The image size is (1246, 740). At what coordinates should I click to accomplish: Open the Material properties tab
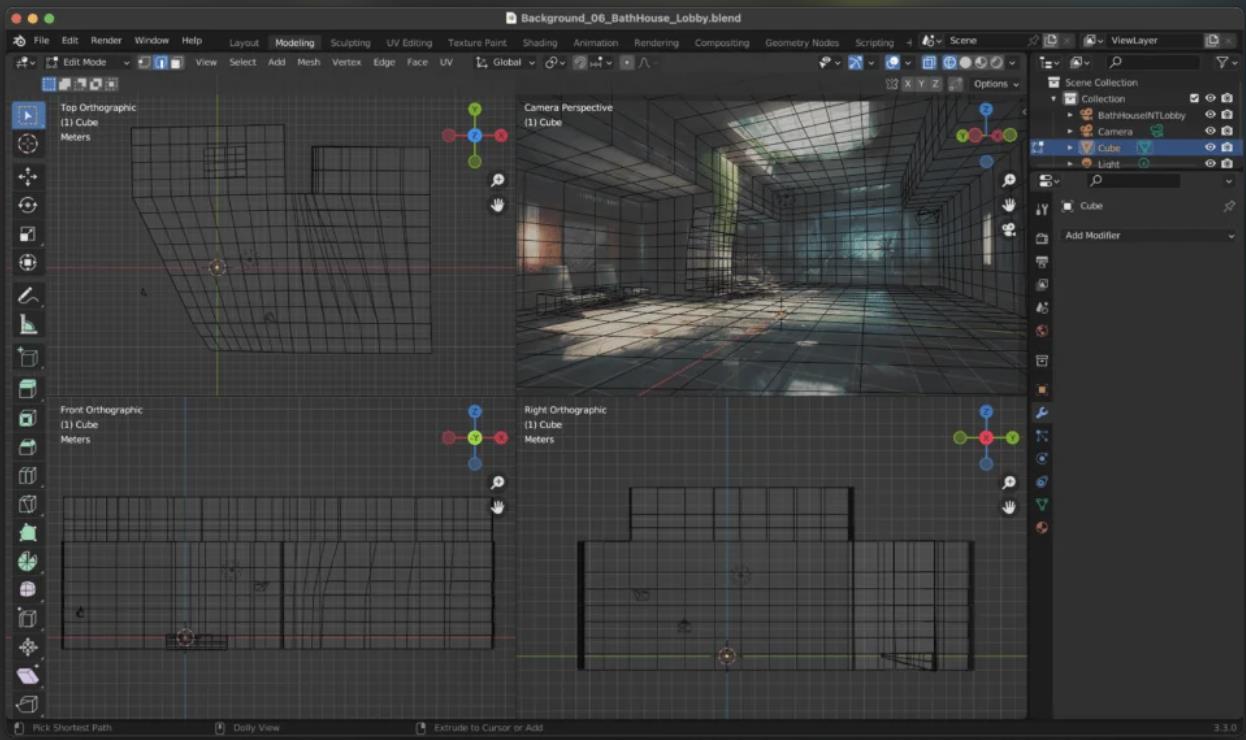[1042, 527]
